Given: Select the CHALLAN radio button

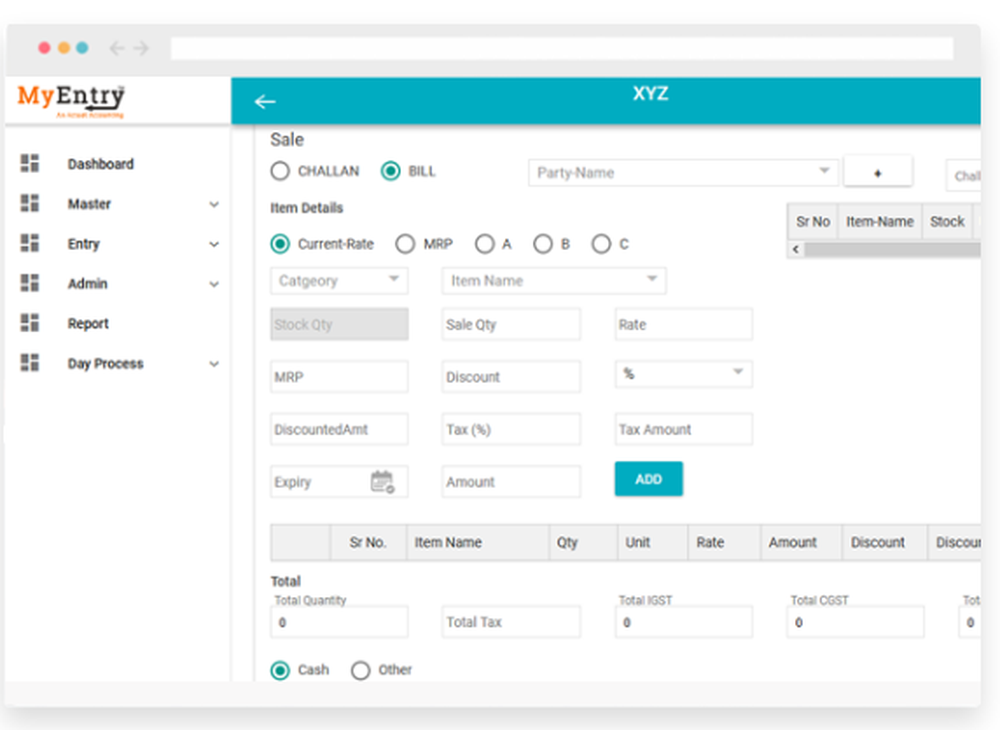Looking at the screenshot, I should click(x=280, y=171).
